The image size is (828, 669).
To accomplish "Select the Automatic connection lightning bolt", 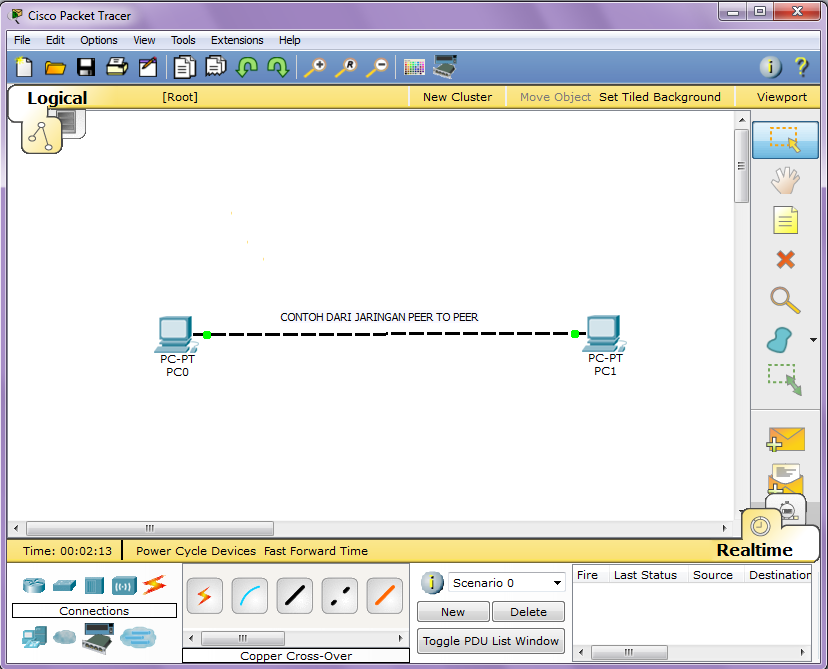I will click(x=204, y=595).
